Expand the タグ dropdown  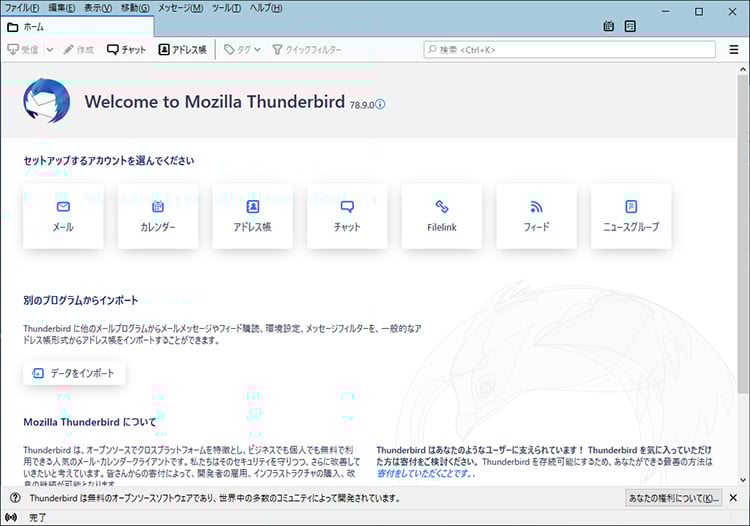pyautogui.click(x=243, y=50)
